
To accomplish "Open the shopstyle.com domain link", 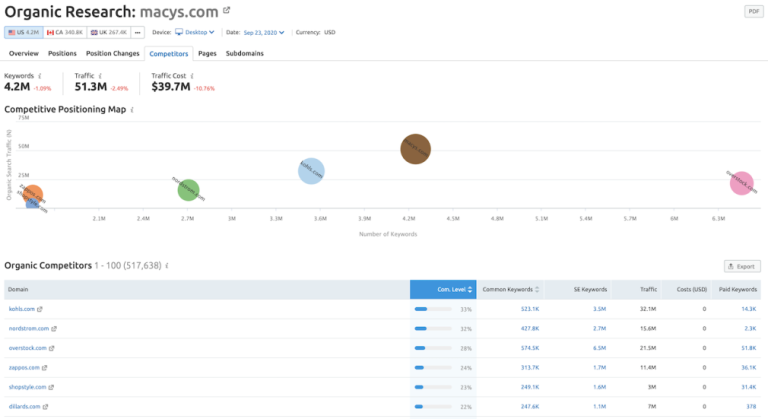I will click(27, 387).
